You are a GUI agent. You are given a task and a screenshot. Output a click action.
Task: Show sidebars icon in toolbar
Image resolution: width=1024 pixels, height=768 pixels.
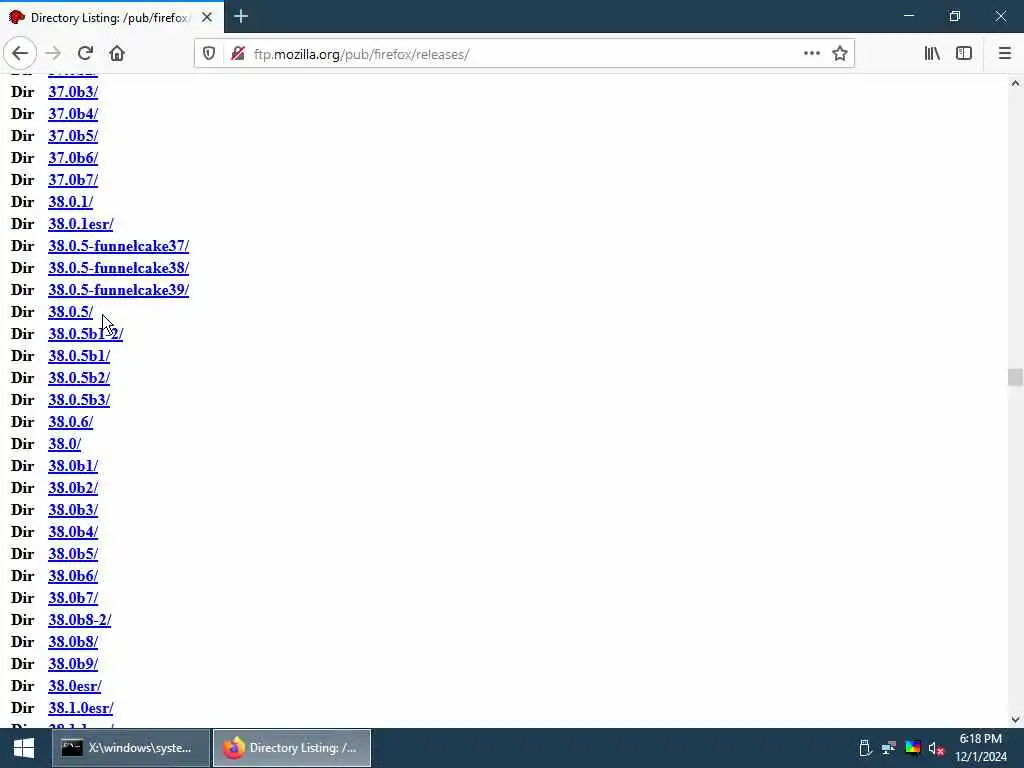click(x=964, y=54)
